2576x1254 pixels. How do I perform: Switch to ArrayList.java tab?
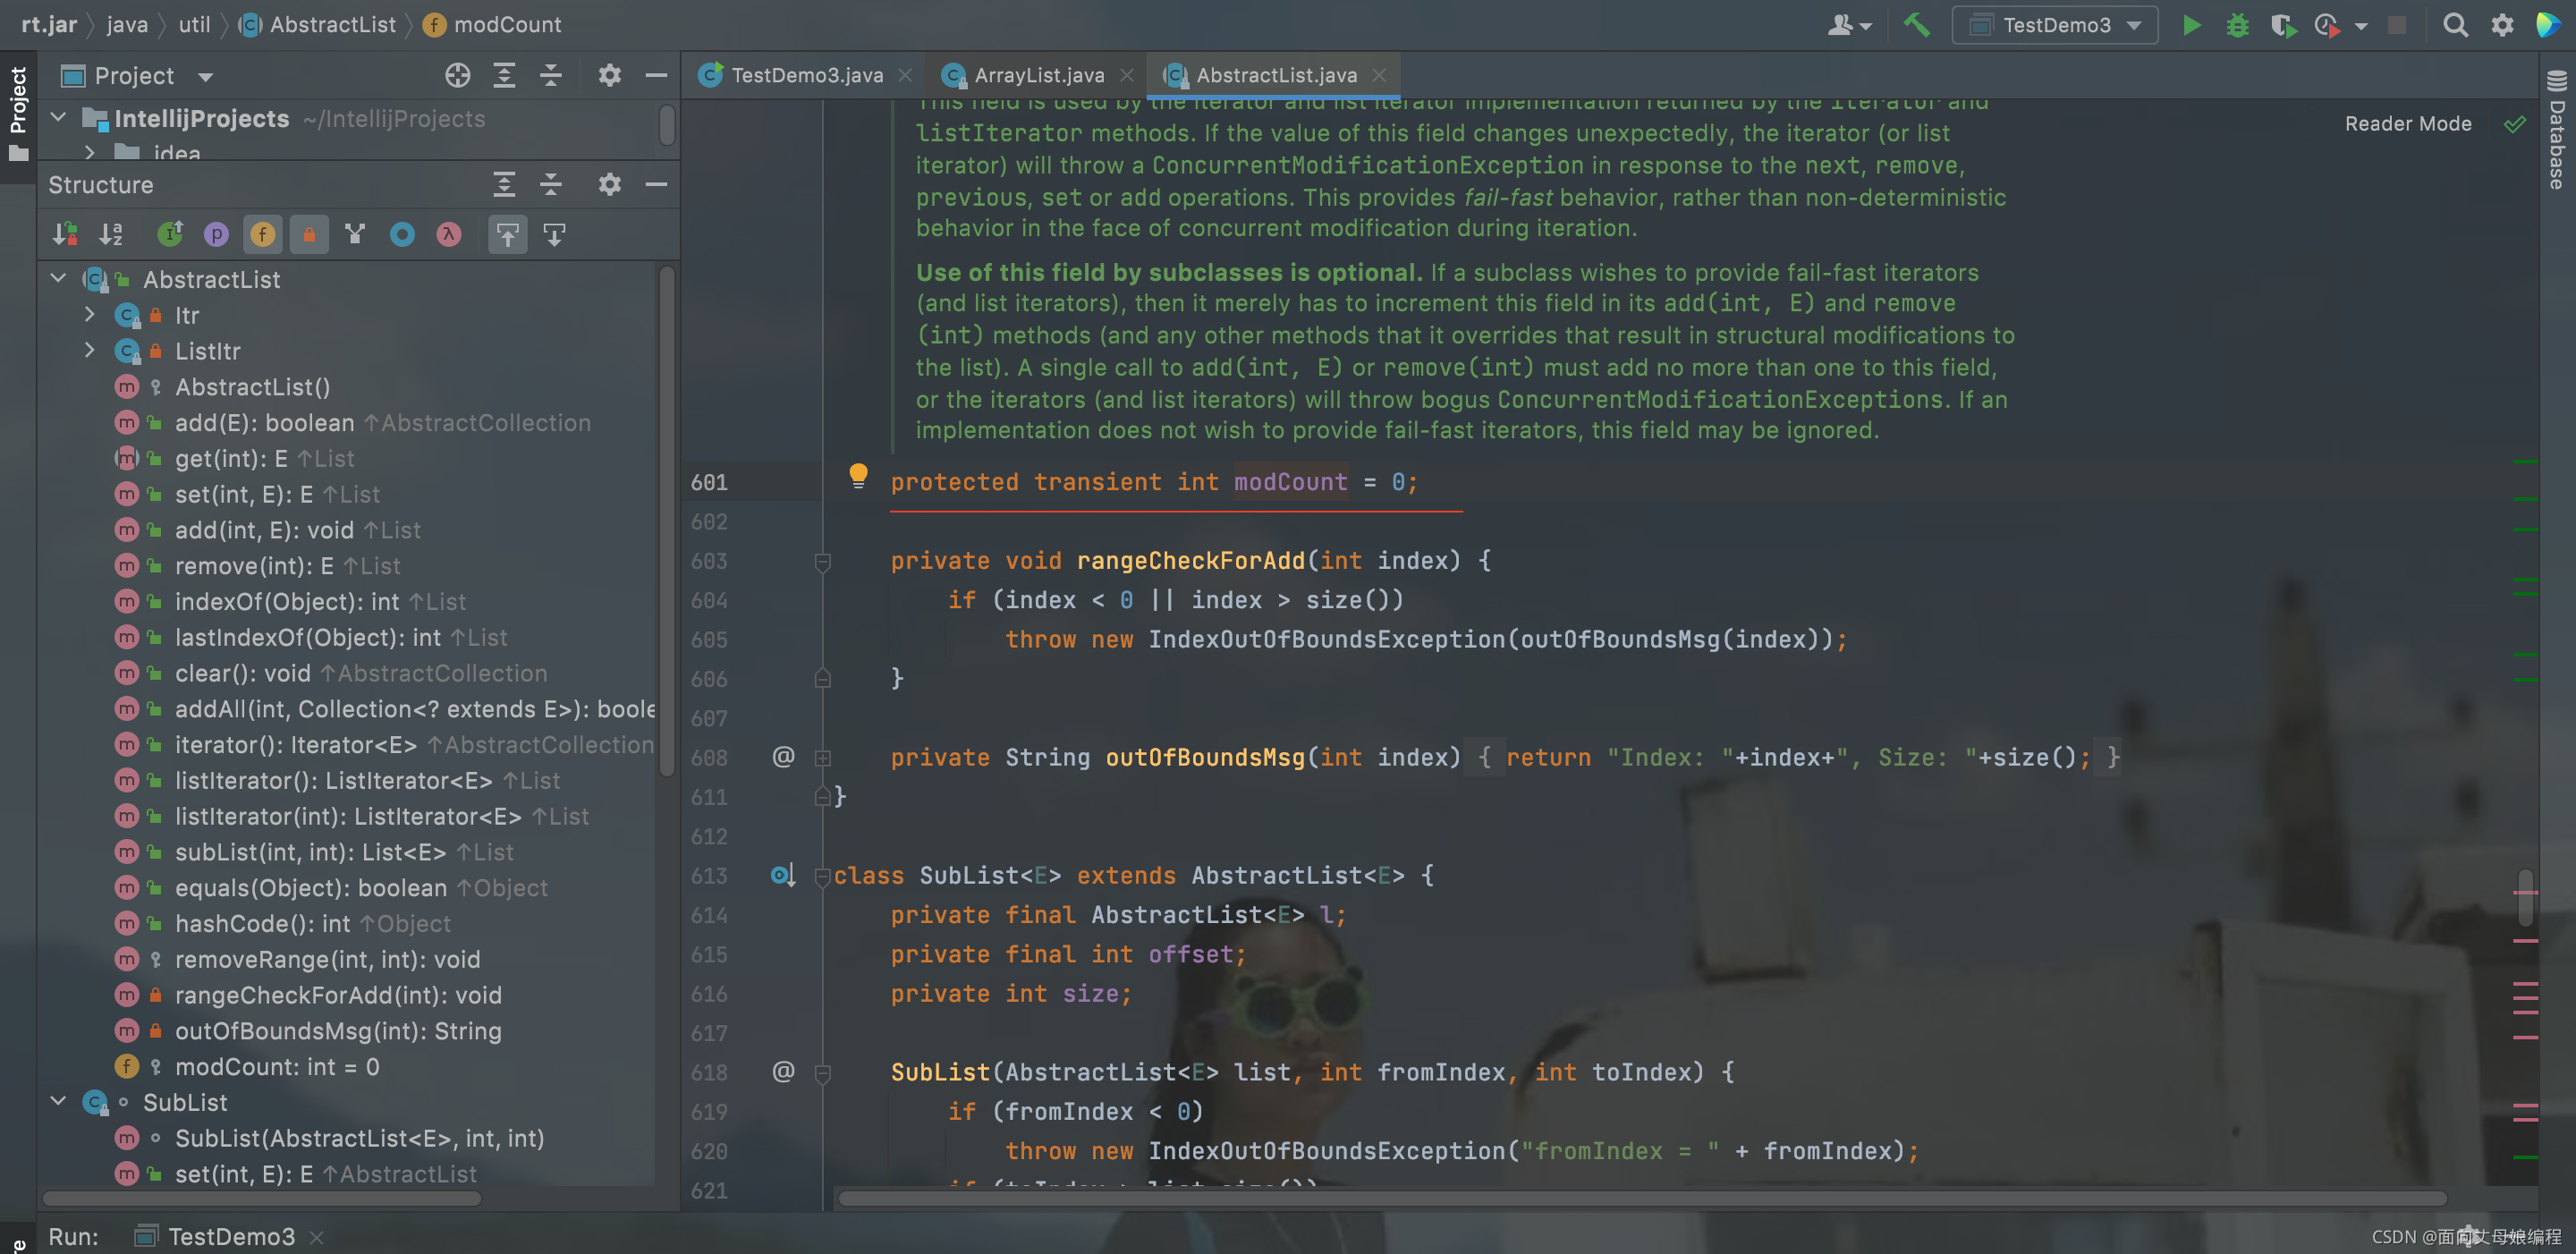tap(1038, 75)
